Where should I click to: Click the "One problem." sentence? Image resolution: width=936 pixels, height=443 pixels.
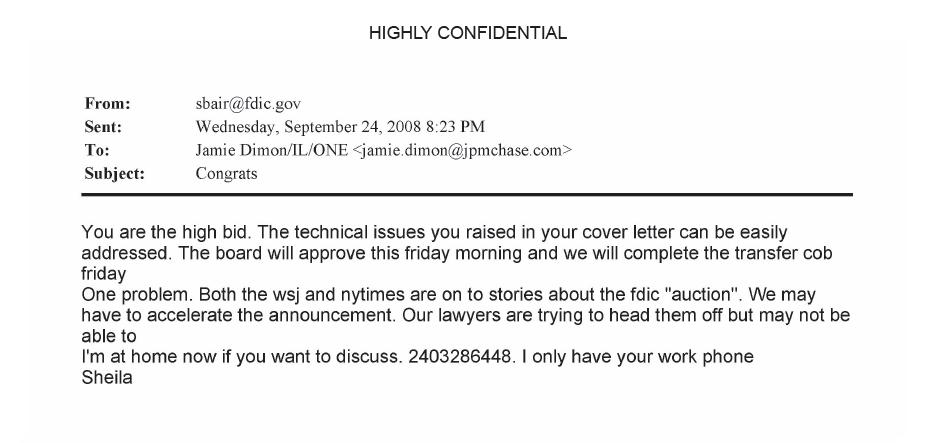128,296
